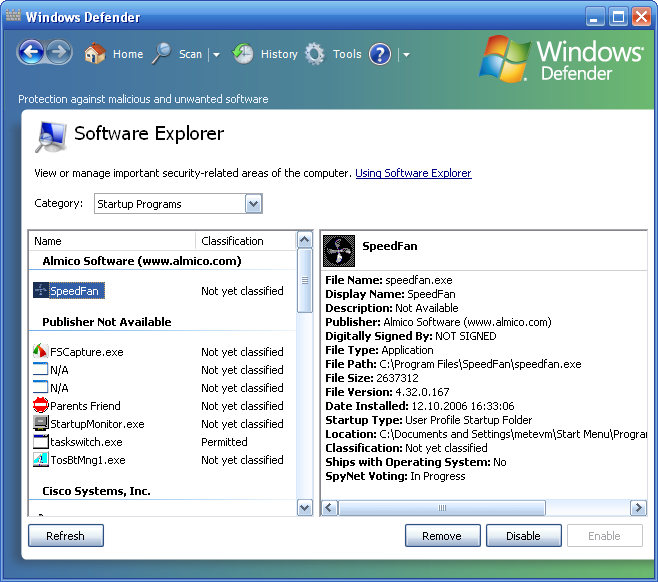The width and height of the screenshot is (658, 582).
Task: Click the details pane scroll right arrow
Action: tap(638, 508)
